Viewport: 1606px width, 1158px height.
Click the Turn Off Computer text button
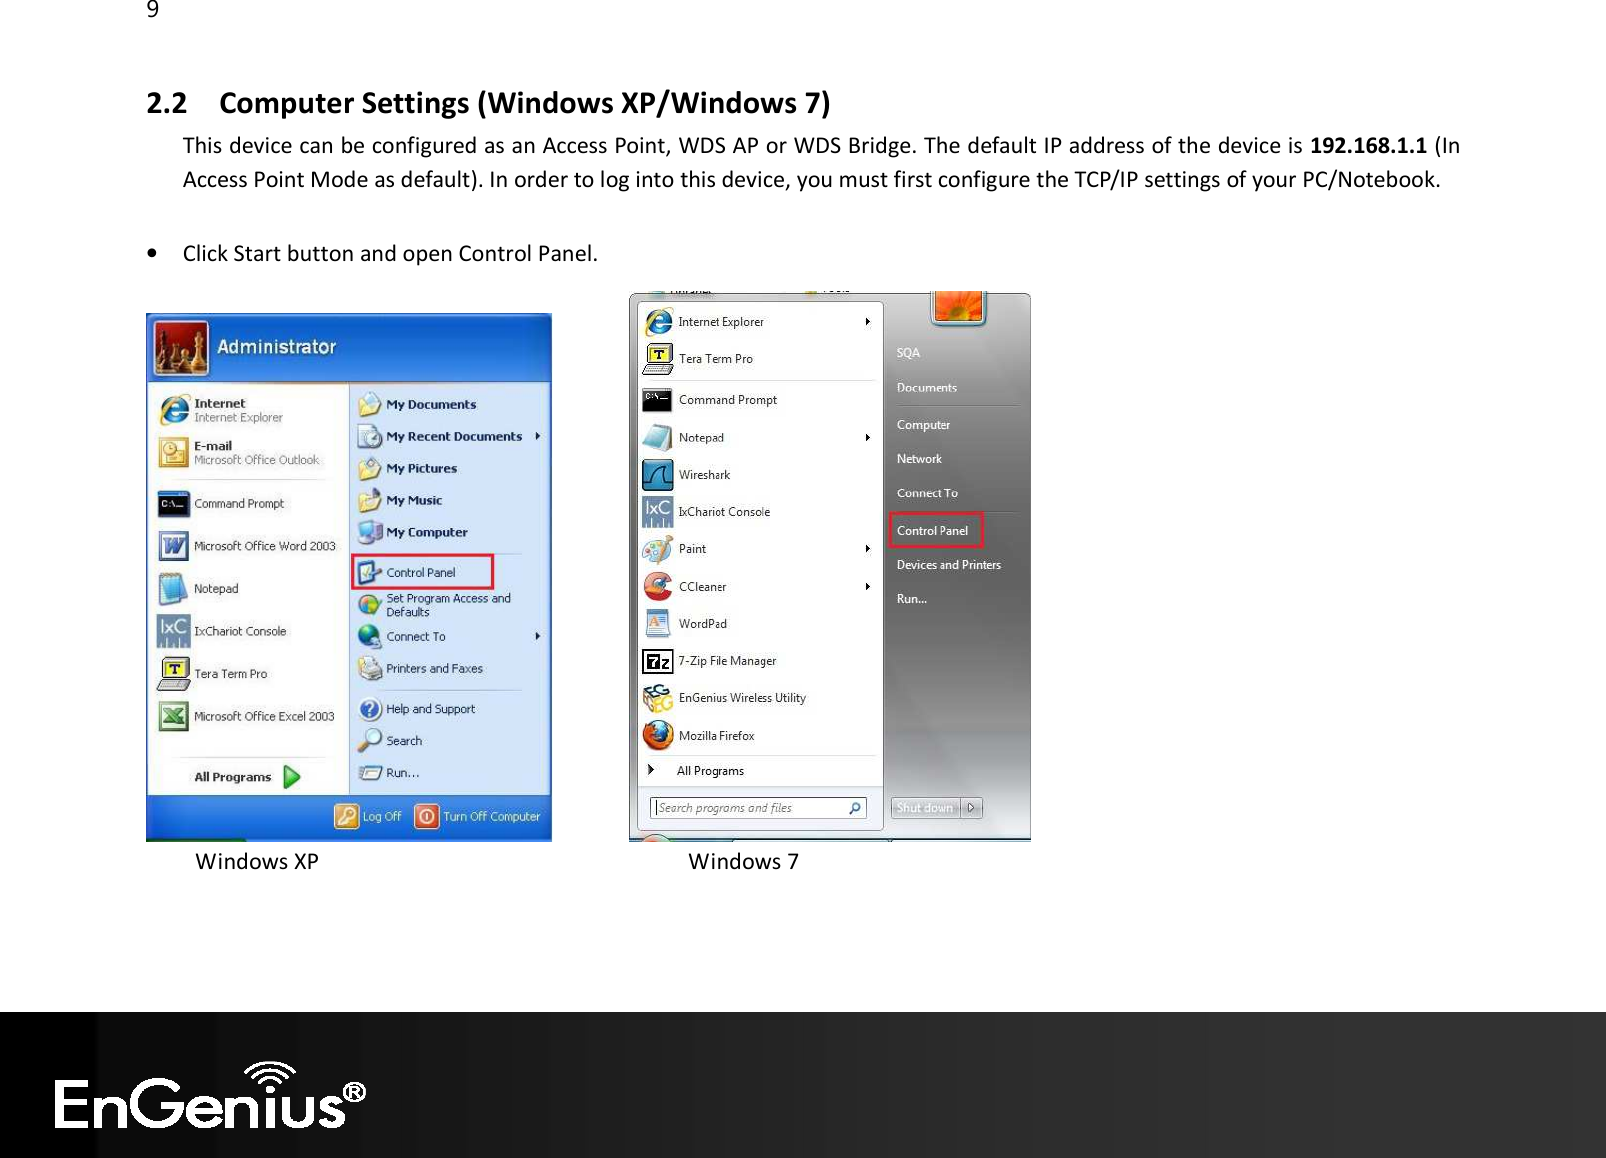point(491,817)
